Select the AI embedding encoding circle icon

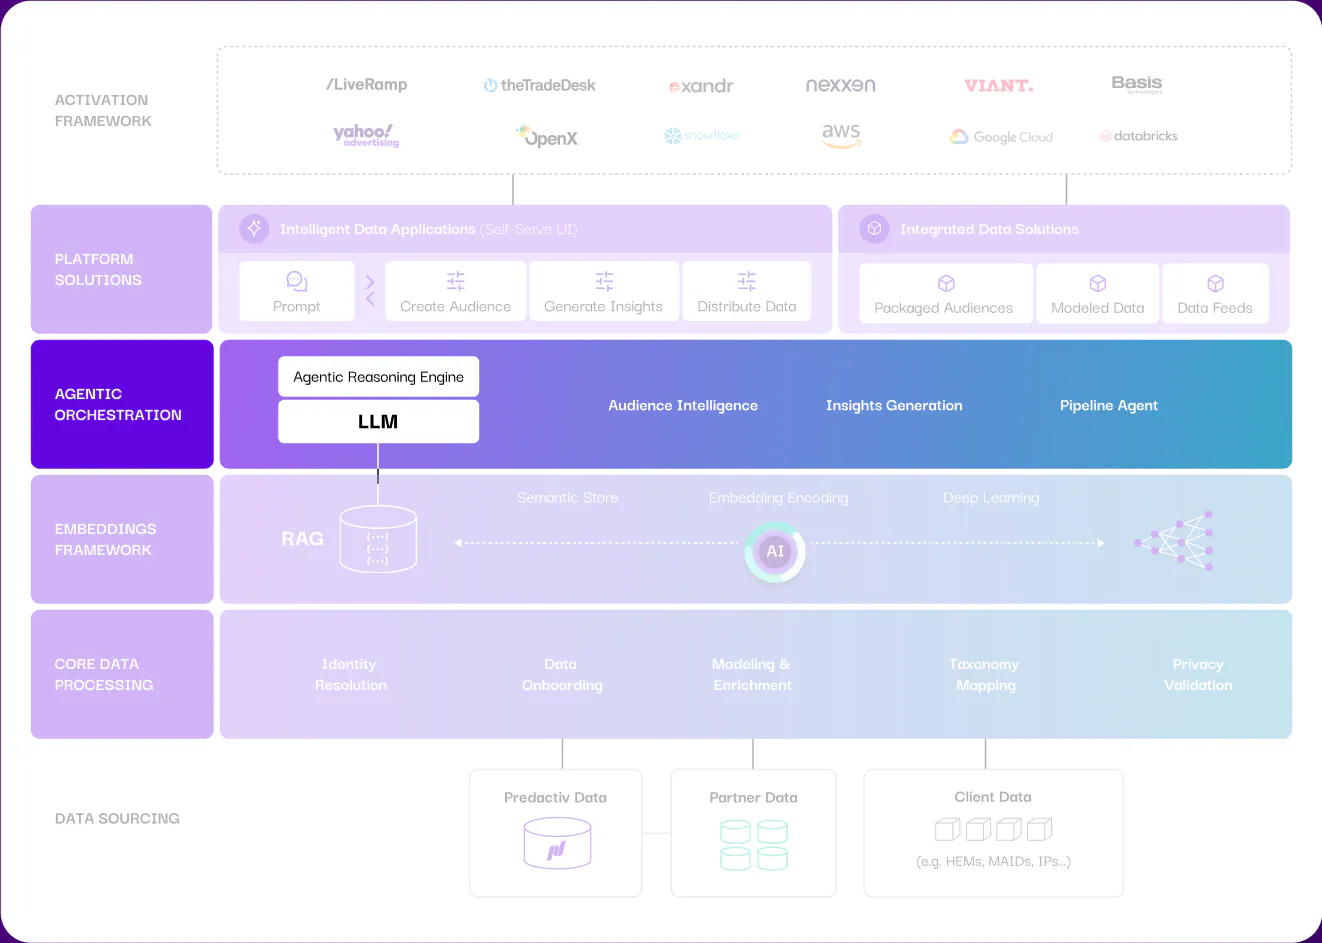point(775,551)
